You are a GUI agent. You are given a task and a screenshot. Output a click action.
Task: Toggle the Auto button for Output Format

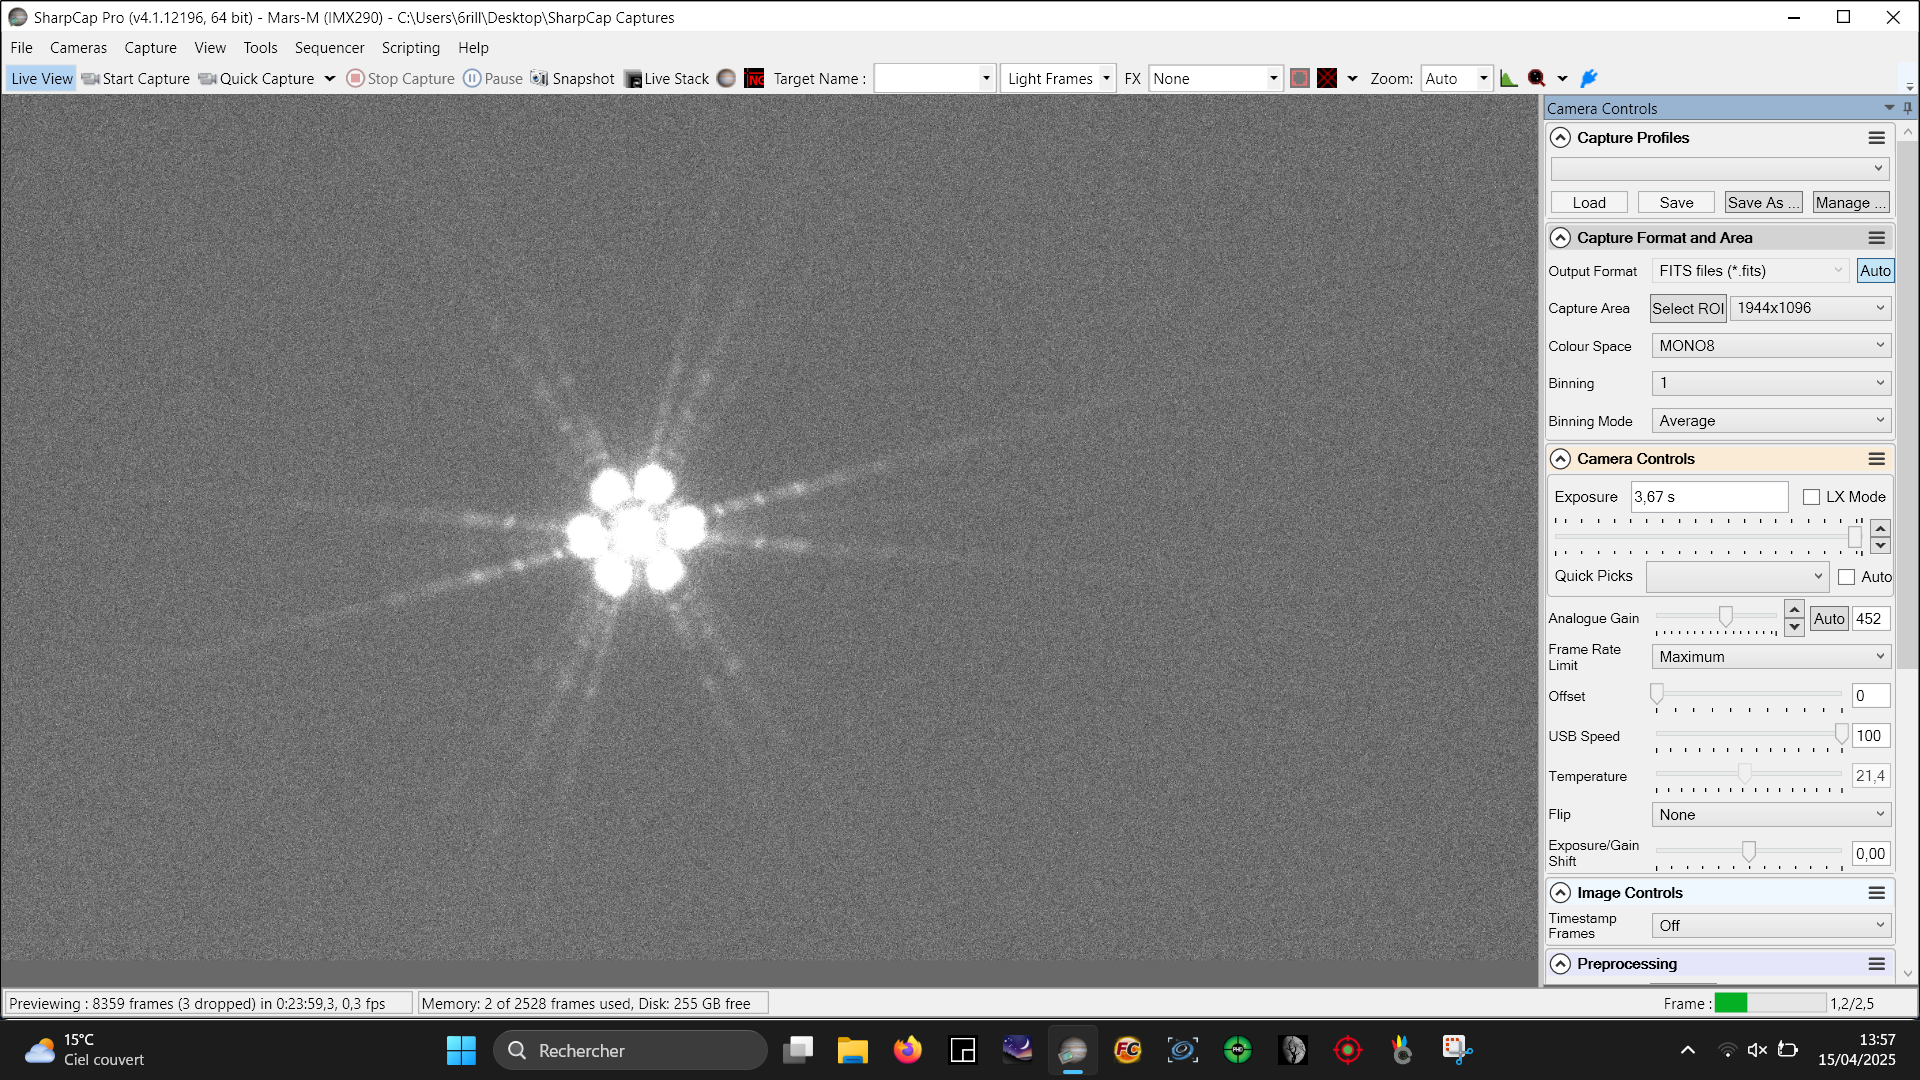(1875, 271)
